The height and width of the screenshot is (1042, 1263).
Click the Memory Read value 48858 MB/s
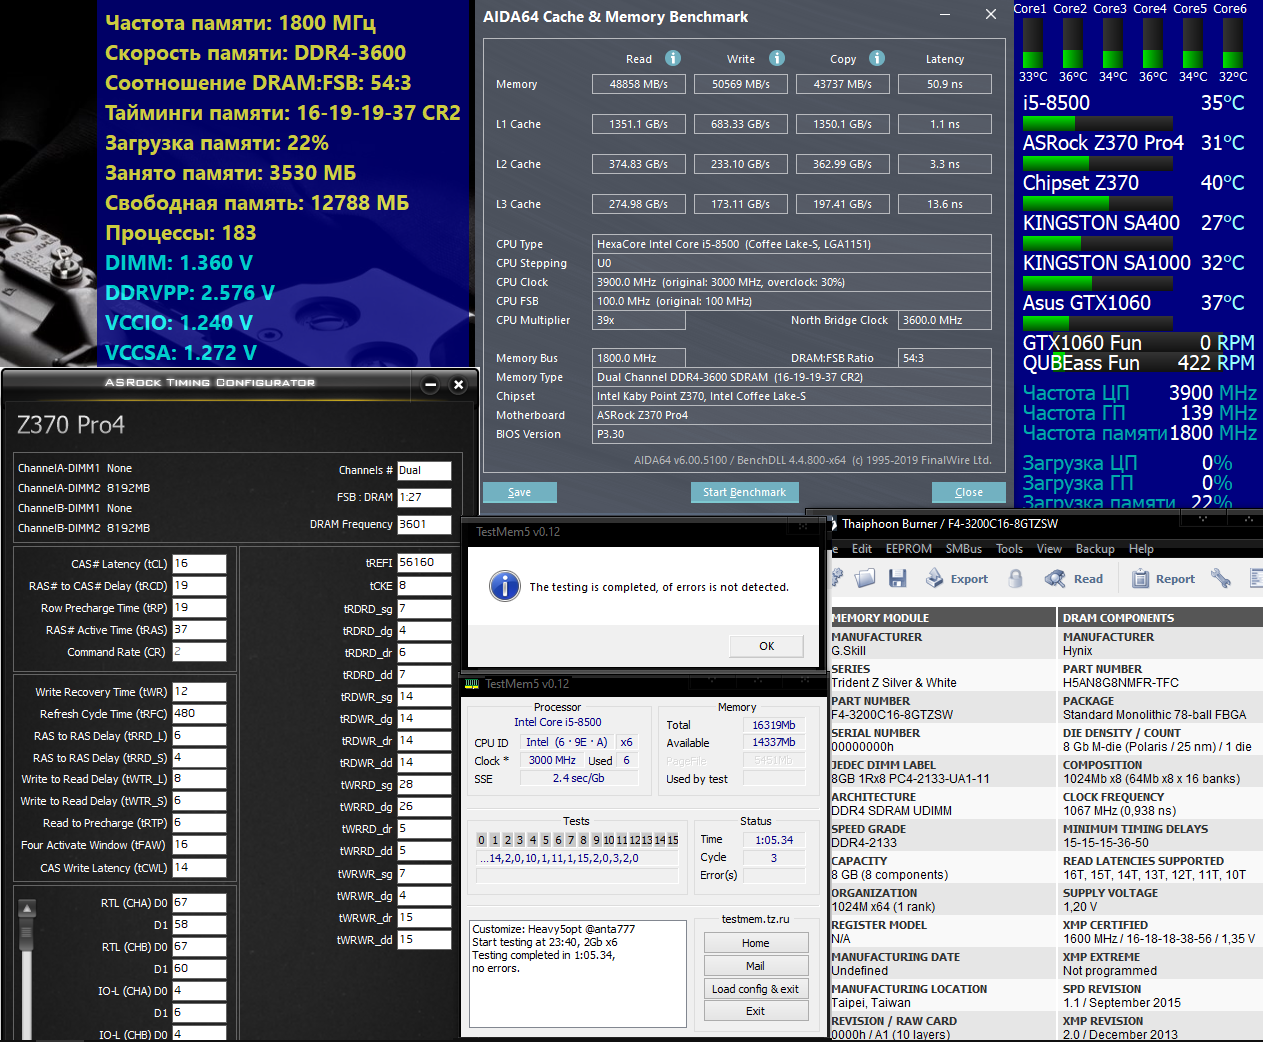(x=638, y=84)
